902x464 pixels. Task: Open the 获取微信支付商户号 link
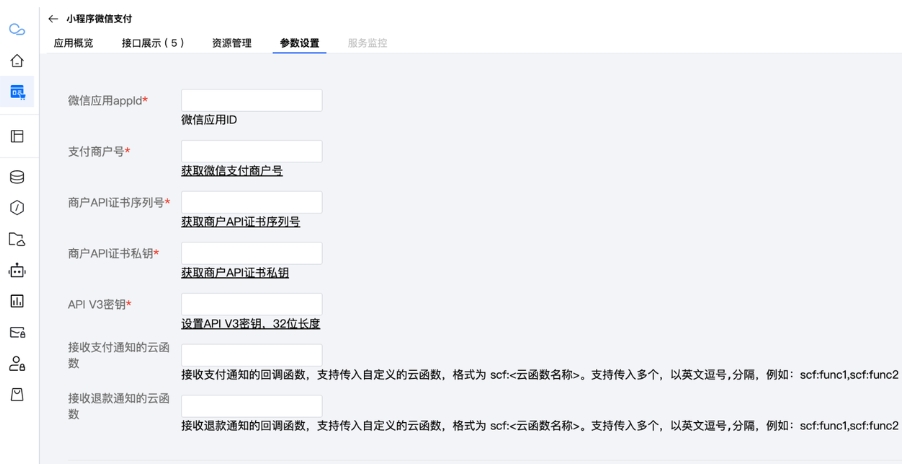coord(232,171)
